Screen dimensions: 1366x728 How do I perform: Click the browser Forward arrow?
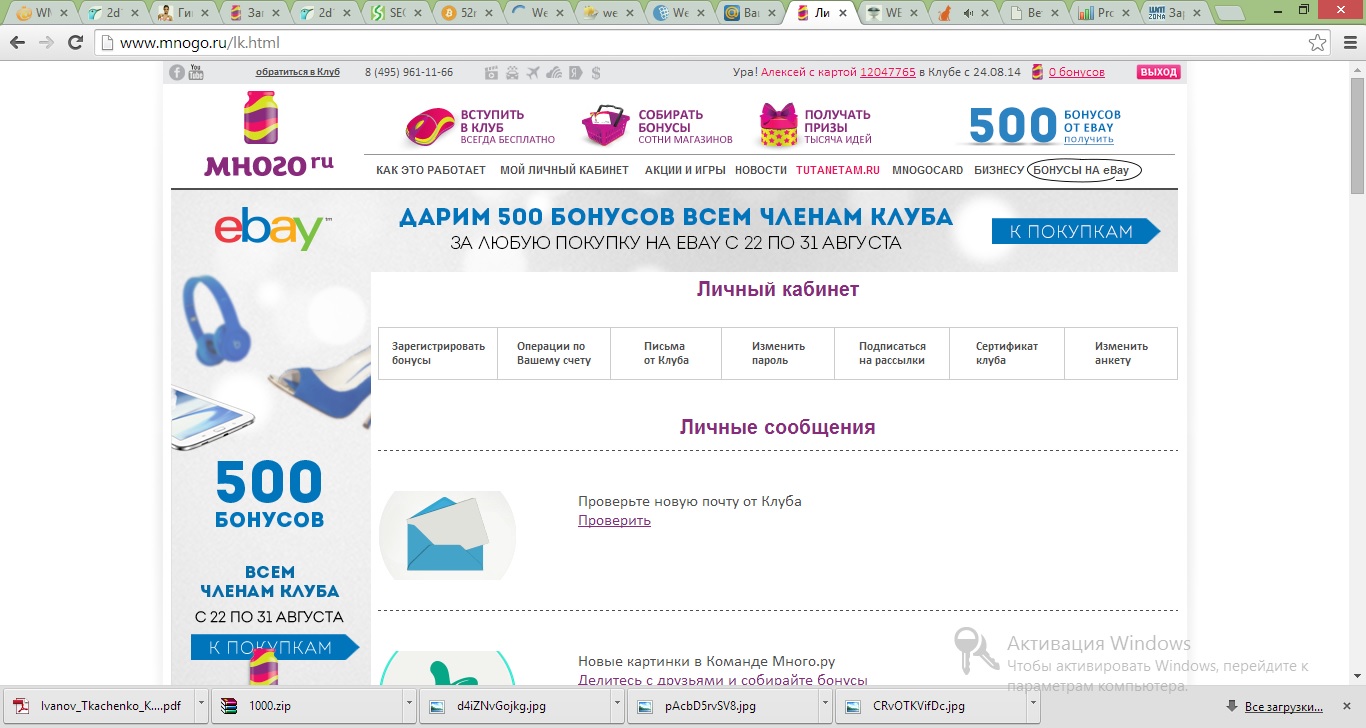click(x=46, y=43)
